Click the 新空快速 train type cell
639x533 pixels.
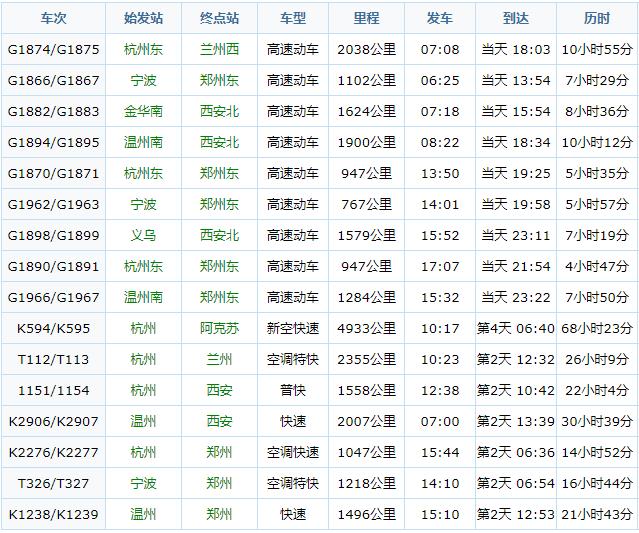pyautogui.click(x=293, y=328)
